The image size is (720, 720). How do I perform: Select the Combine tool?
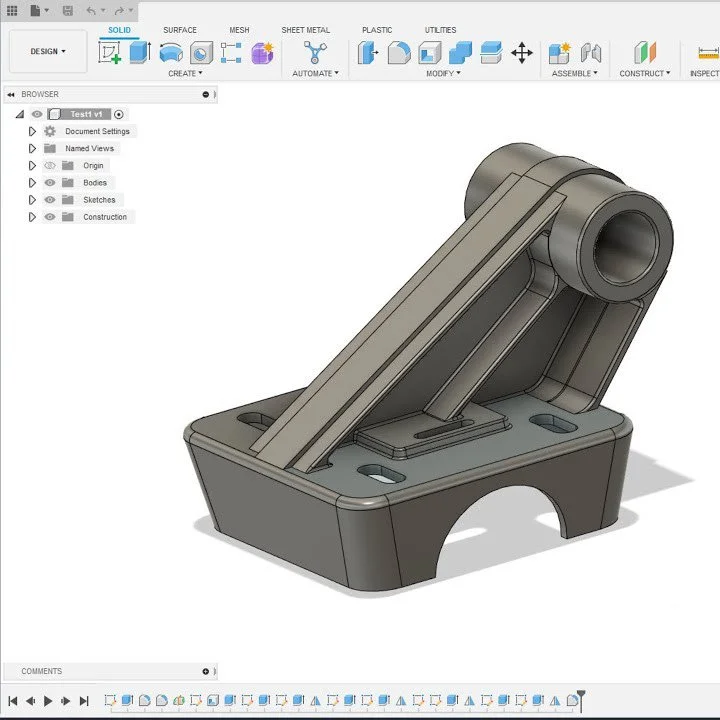coord(460,52)
